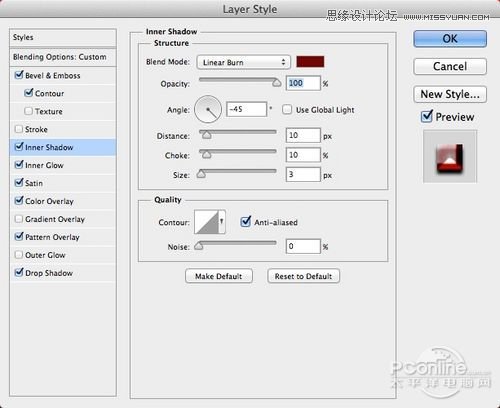Click the Choke slider handle
Viewport: 500px width, 408px height.
pos(207,154)
